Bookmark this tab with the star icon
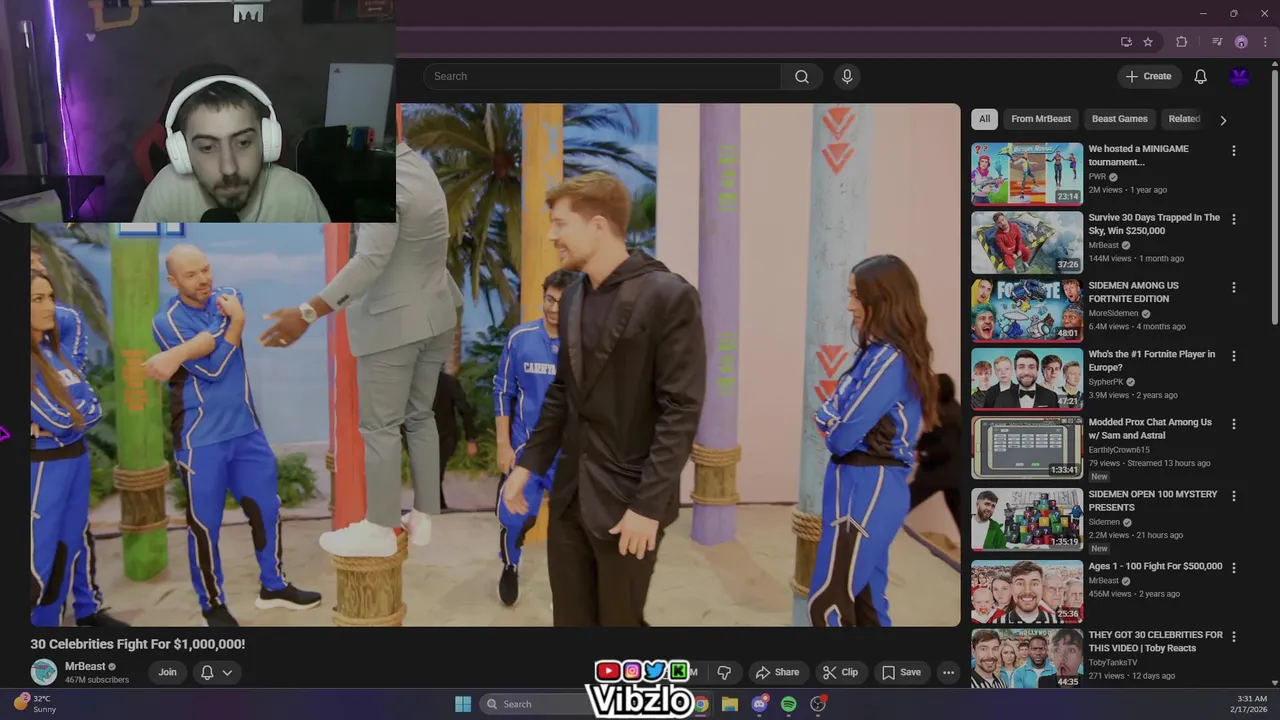The height and width of the screenshot is (720, 1280). 1148,42
